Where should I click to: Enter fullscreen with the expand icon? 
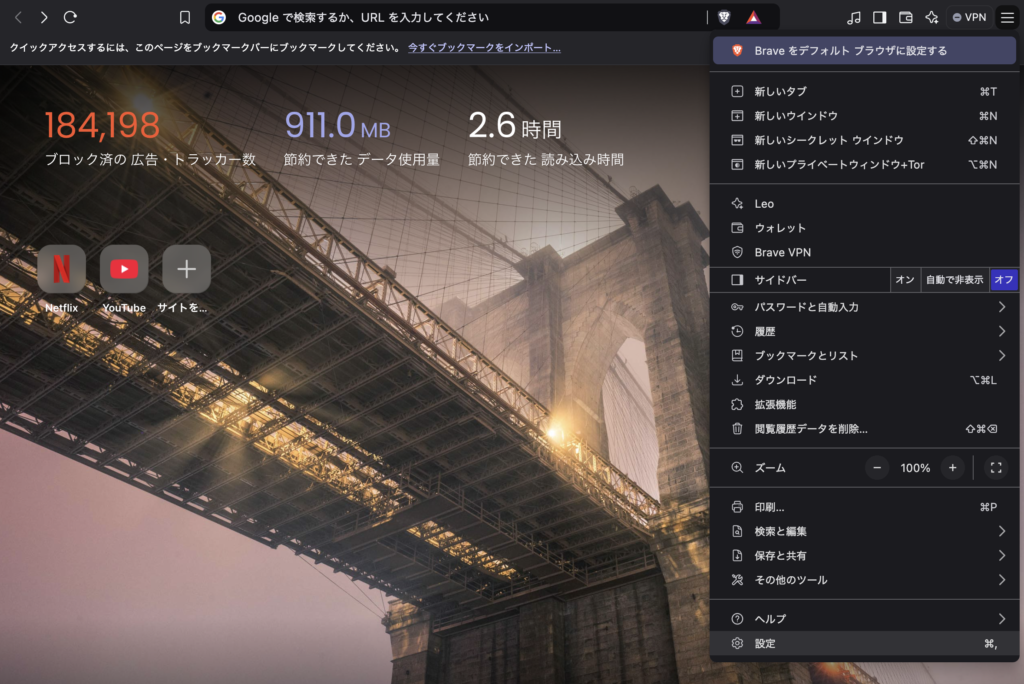(x=996, y=467)
